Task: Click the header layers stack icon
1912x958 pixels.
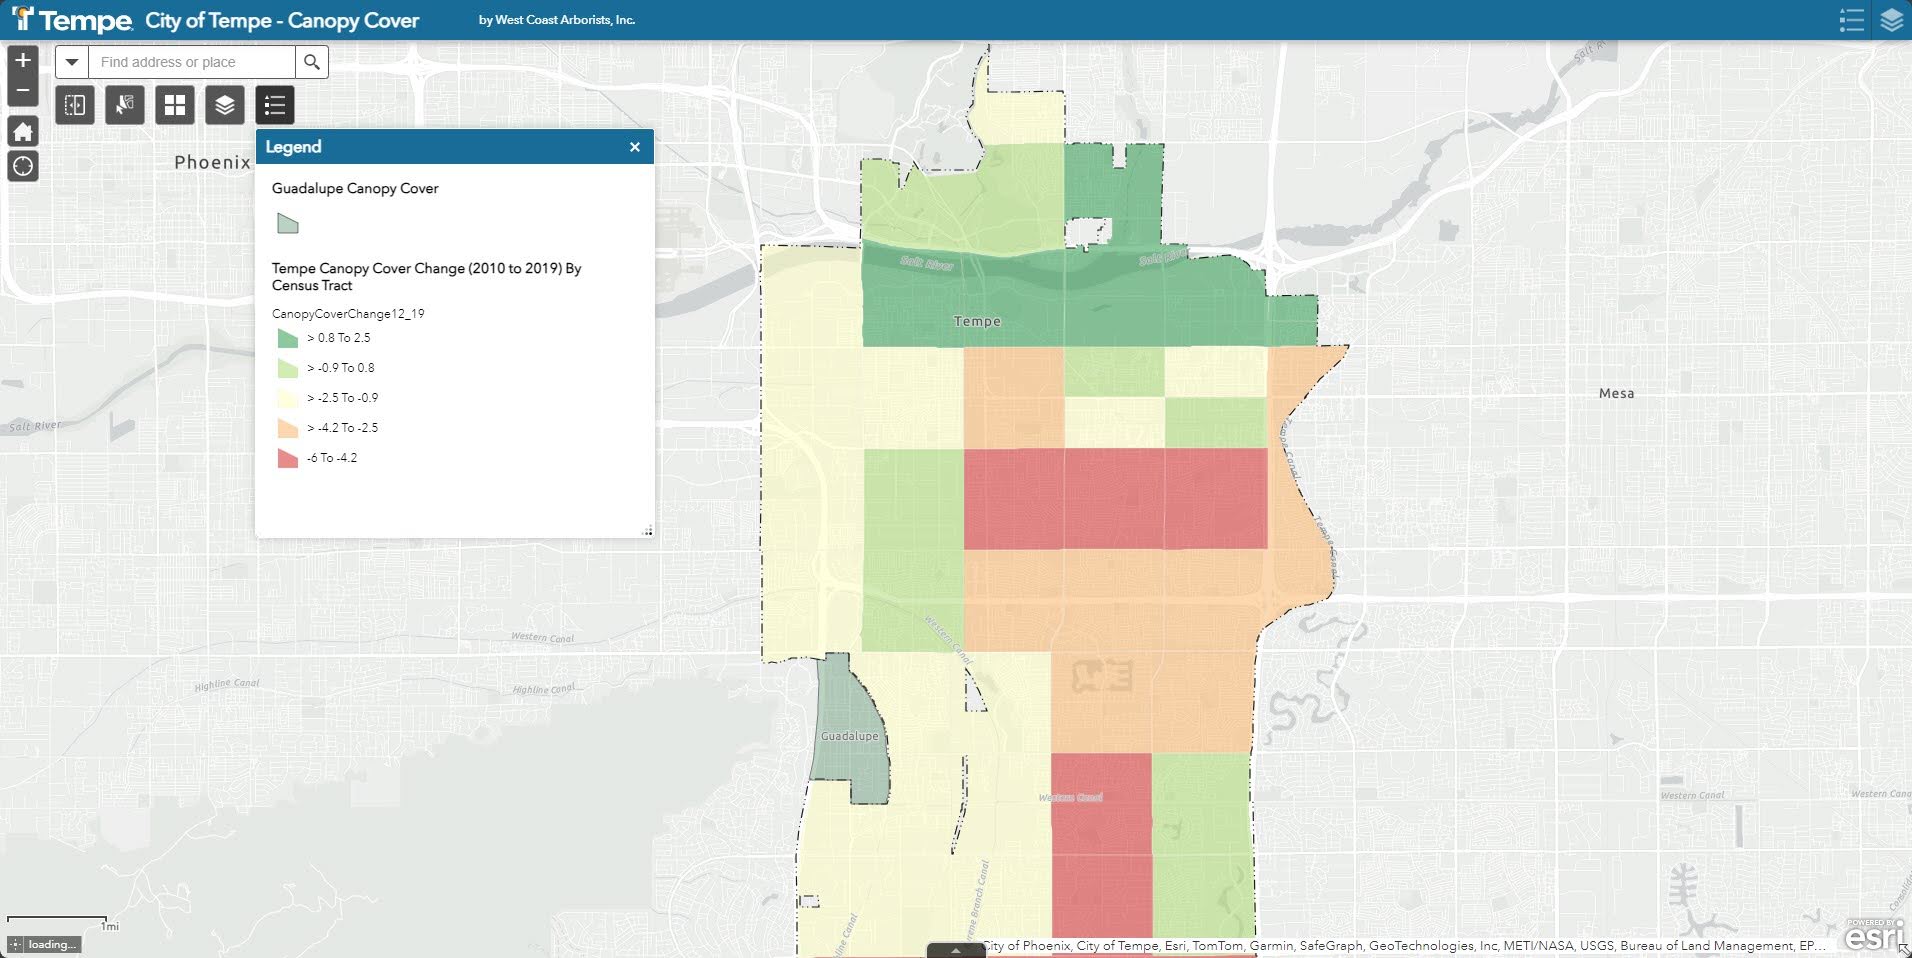Action: pos(1891,20)
